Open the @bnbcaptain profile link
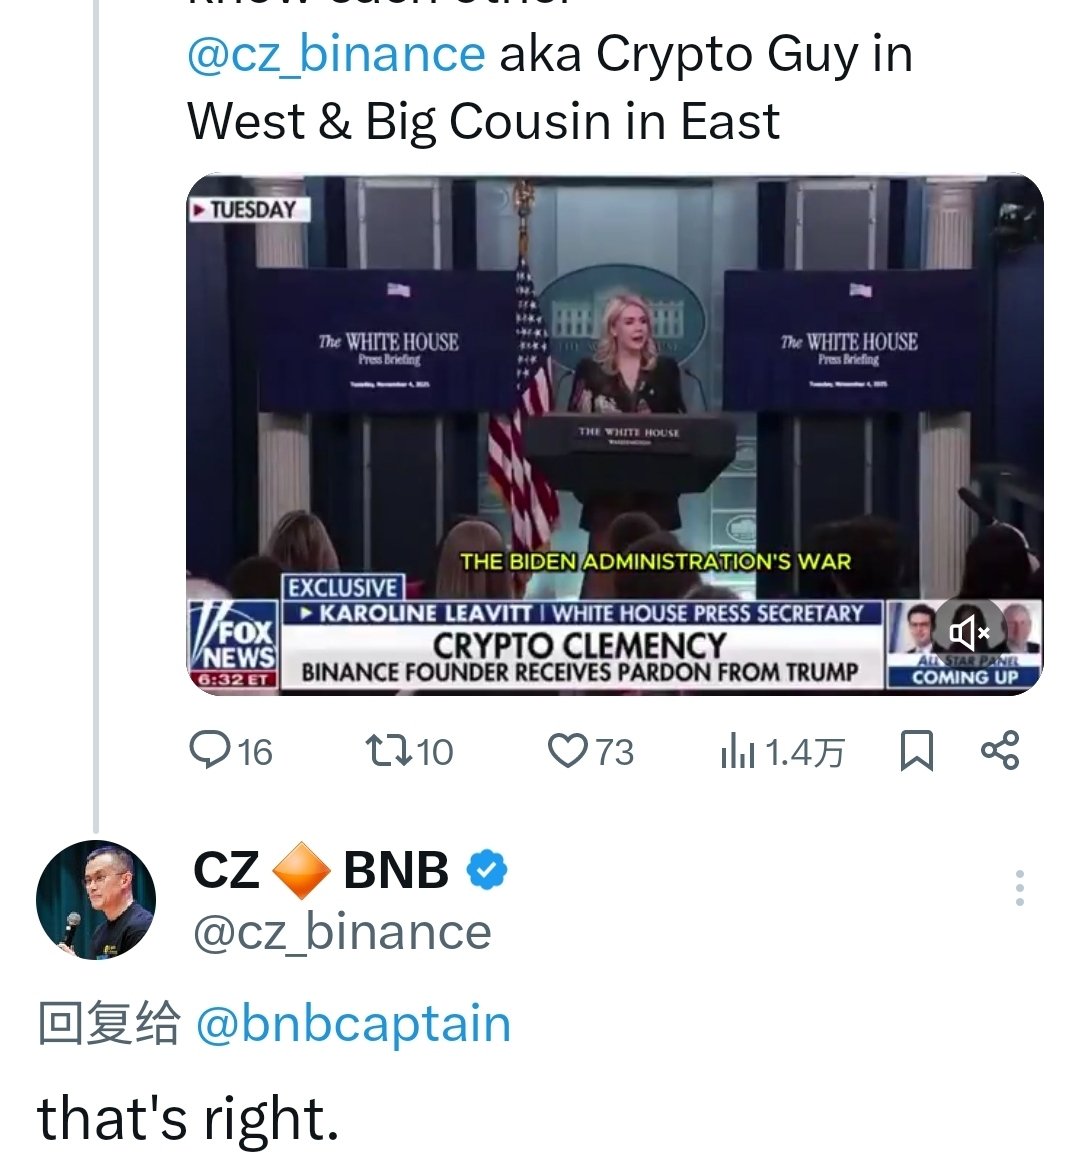 (x=353, y=1024)
